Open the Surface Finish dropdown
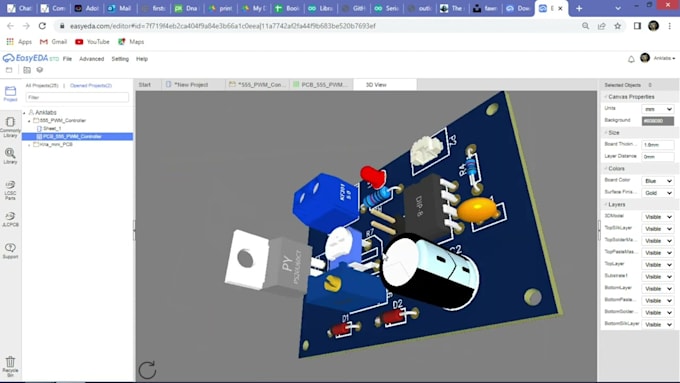This screenshot has height=383, width=680. coord(658,193)
